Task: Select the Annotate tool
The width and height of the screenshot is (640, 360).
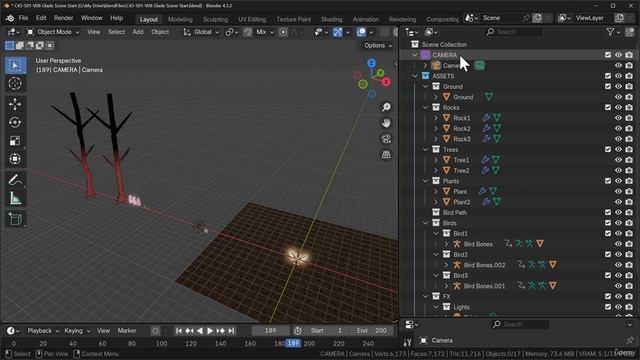Action: click(15, 180)
